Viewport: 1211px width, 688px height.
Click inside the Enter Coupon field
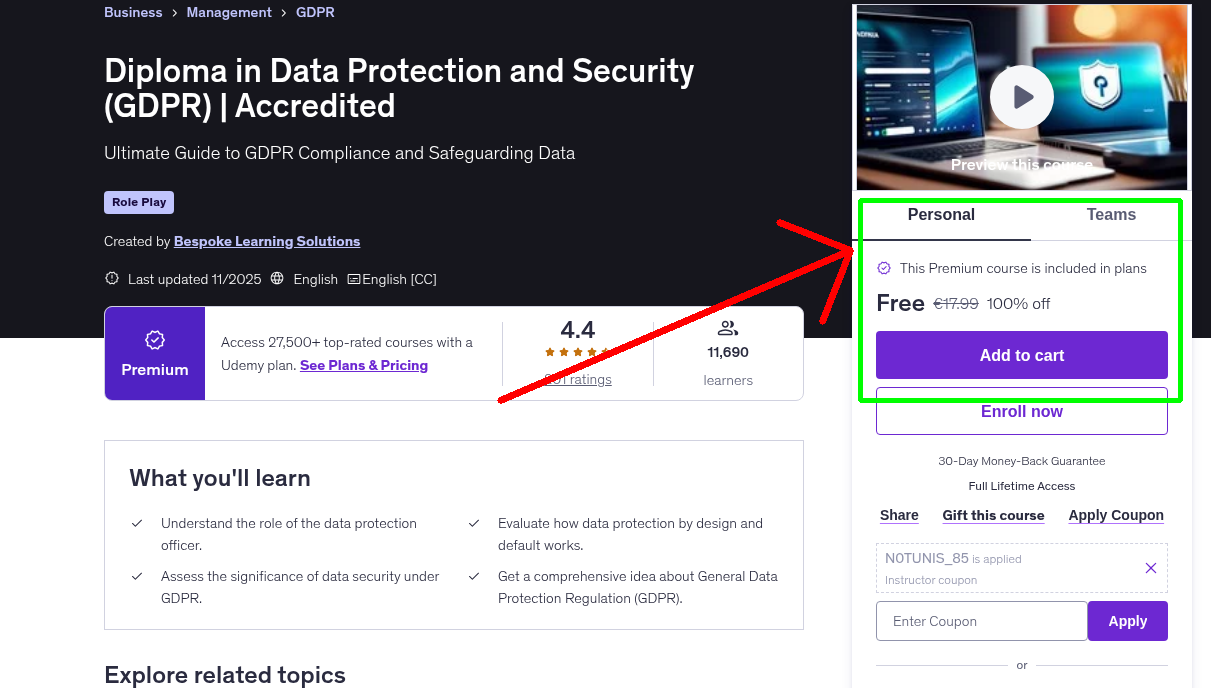tap(980, 620)
